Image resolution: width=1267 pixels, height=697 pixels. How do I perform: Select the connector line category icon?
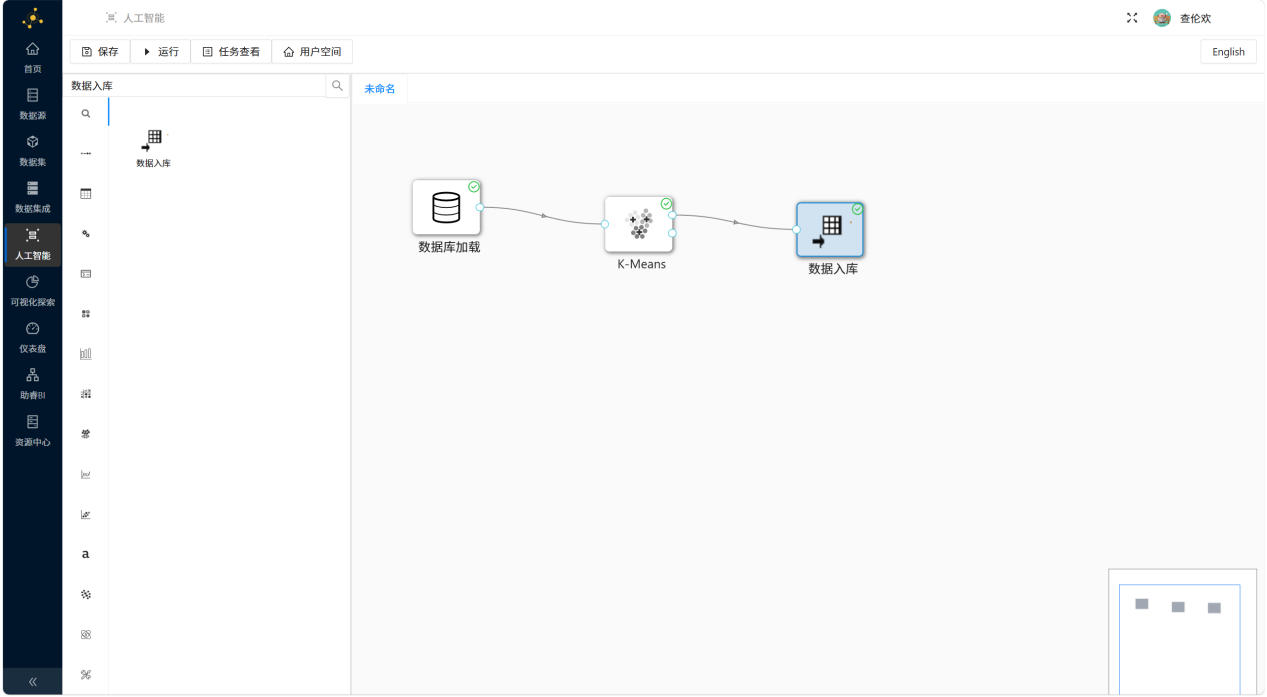pyautogui.click(x=86, y=154)
